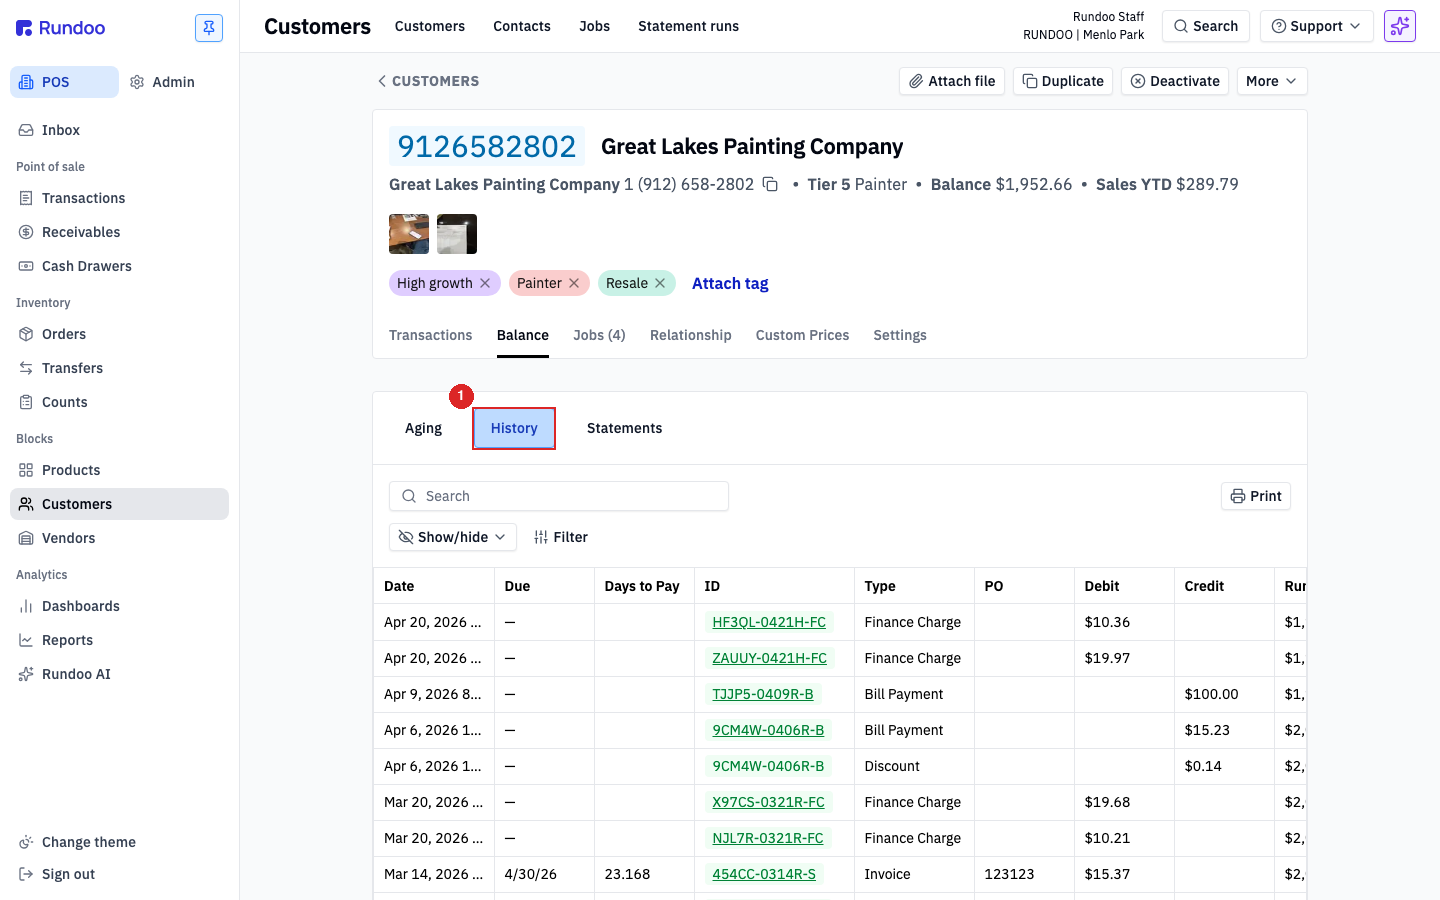Click the Duplicate button

click(1063, 81)
